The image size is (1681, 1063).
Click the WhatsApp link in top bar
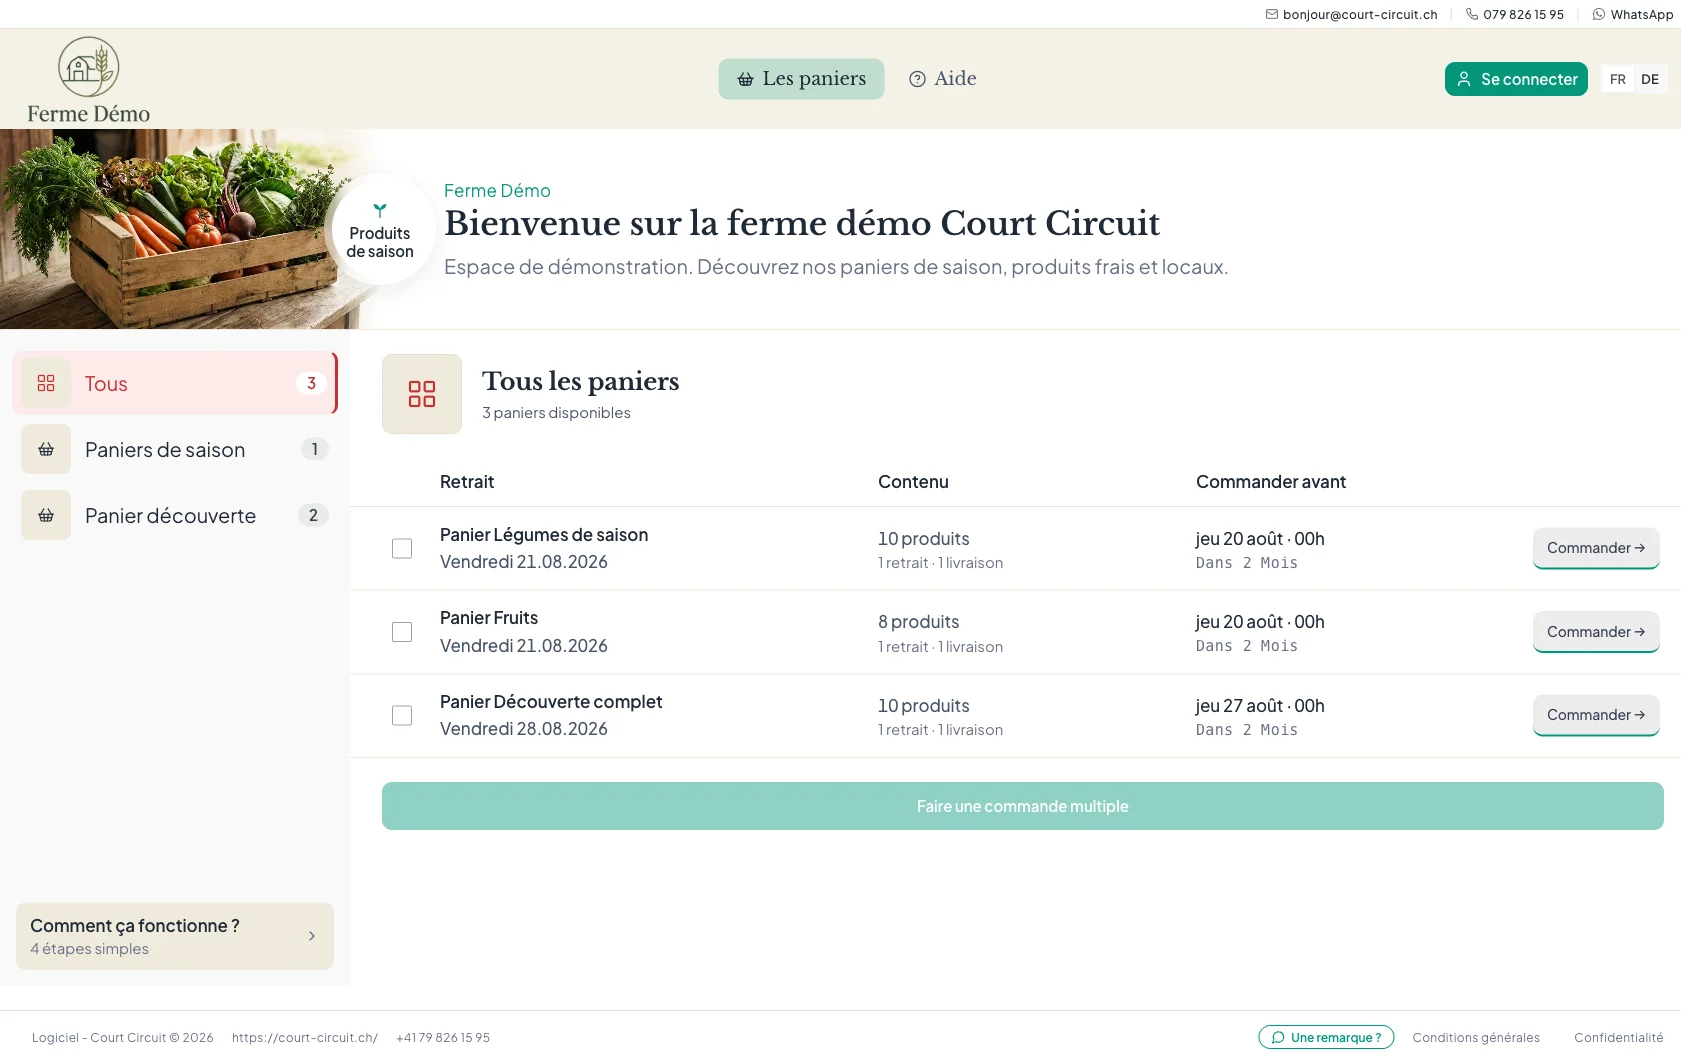pos(1633,14)
